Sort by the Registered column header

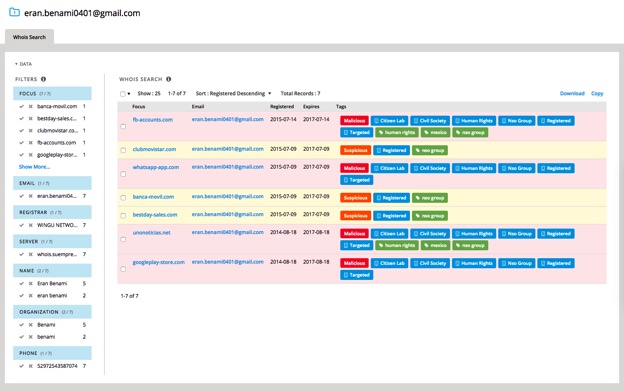[x=282, y=107]
